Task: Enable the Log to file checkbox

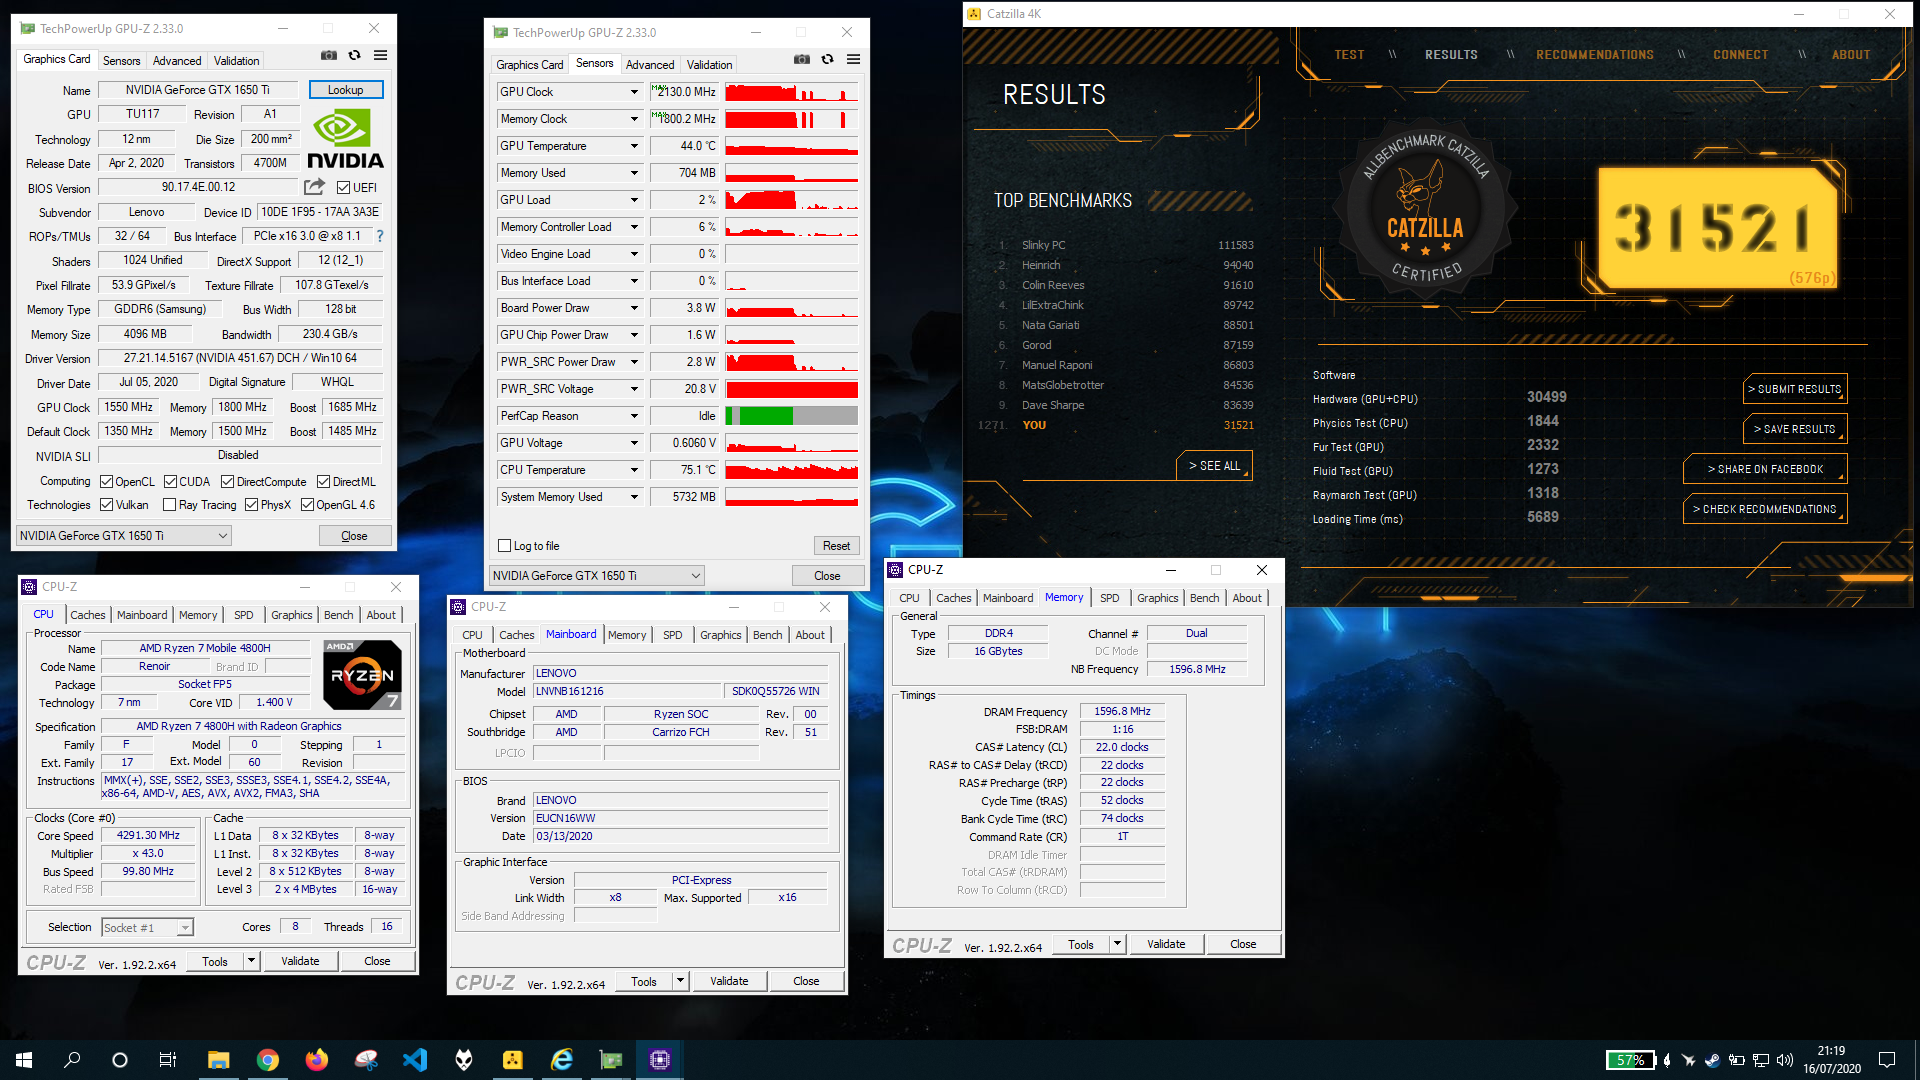Action: (x=504, y=546)
